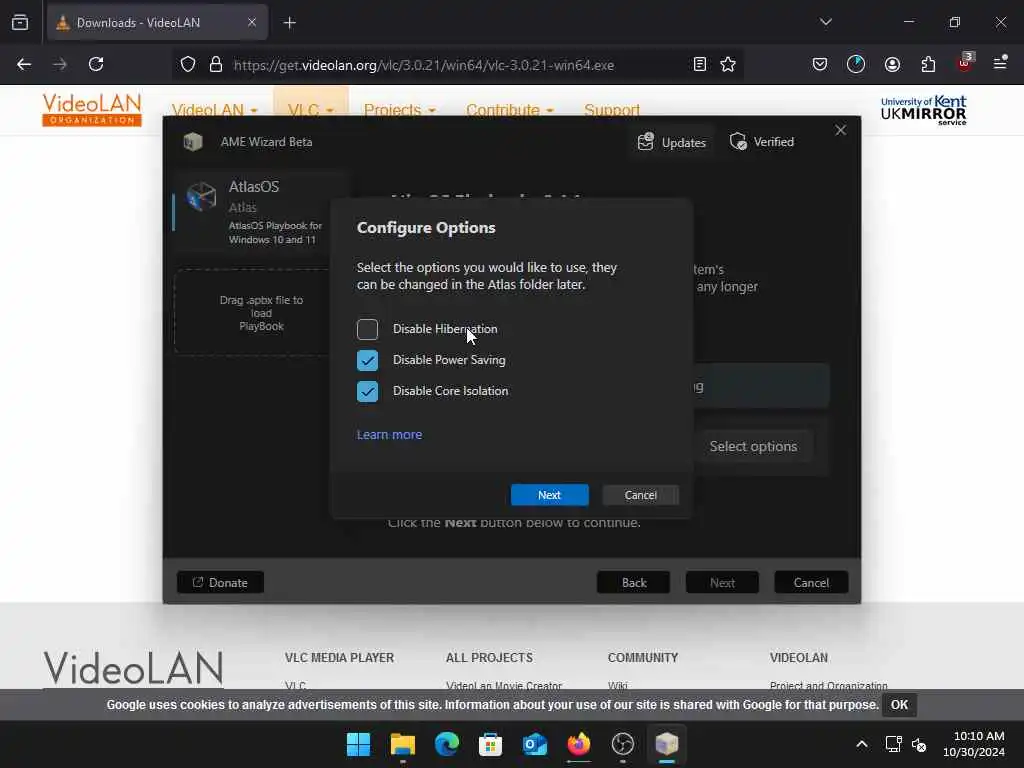View site security lock info
Image resolution: width=1024 pixels, height=768 pixels.
216,65
